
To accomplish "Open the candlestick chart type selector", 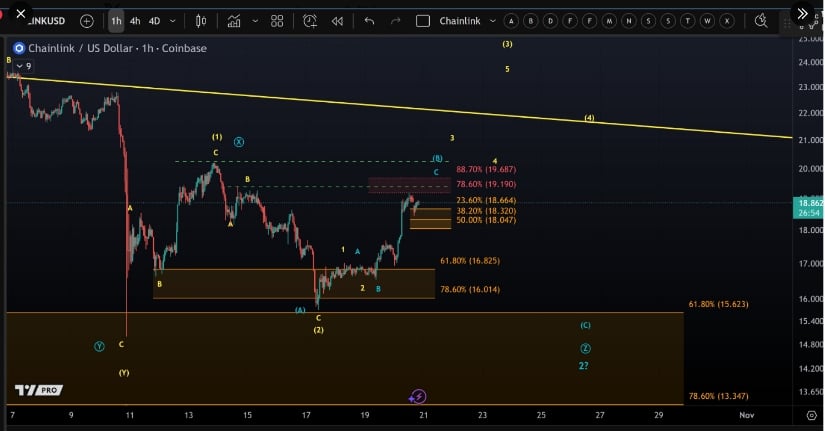I will (x=201, y=21).
